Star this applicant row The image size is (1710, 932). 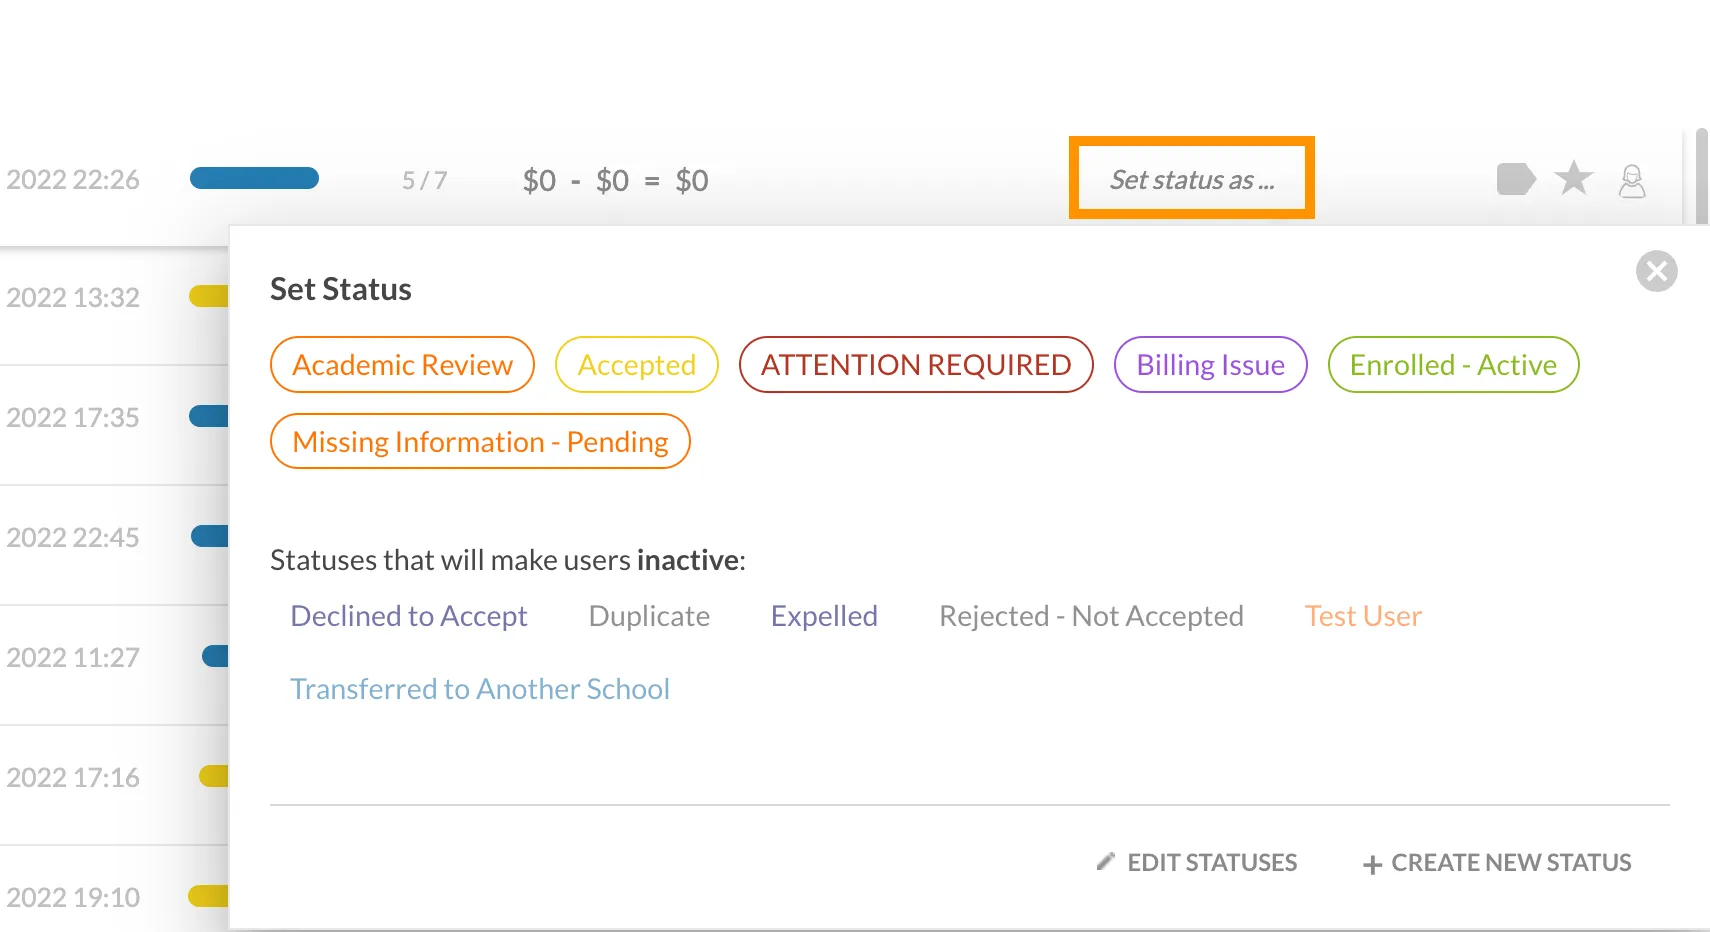point(1574,179)
